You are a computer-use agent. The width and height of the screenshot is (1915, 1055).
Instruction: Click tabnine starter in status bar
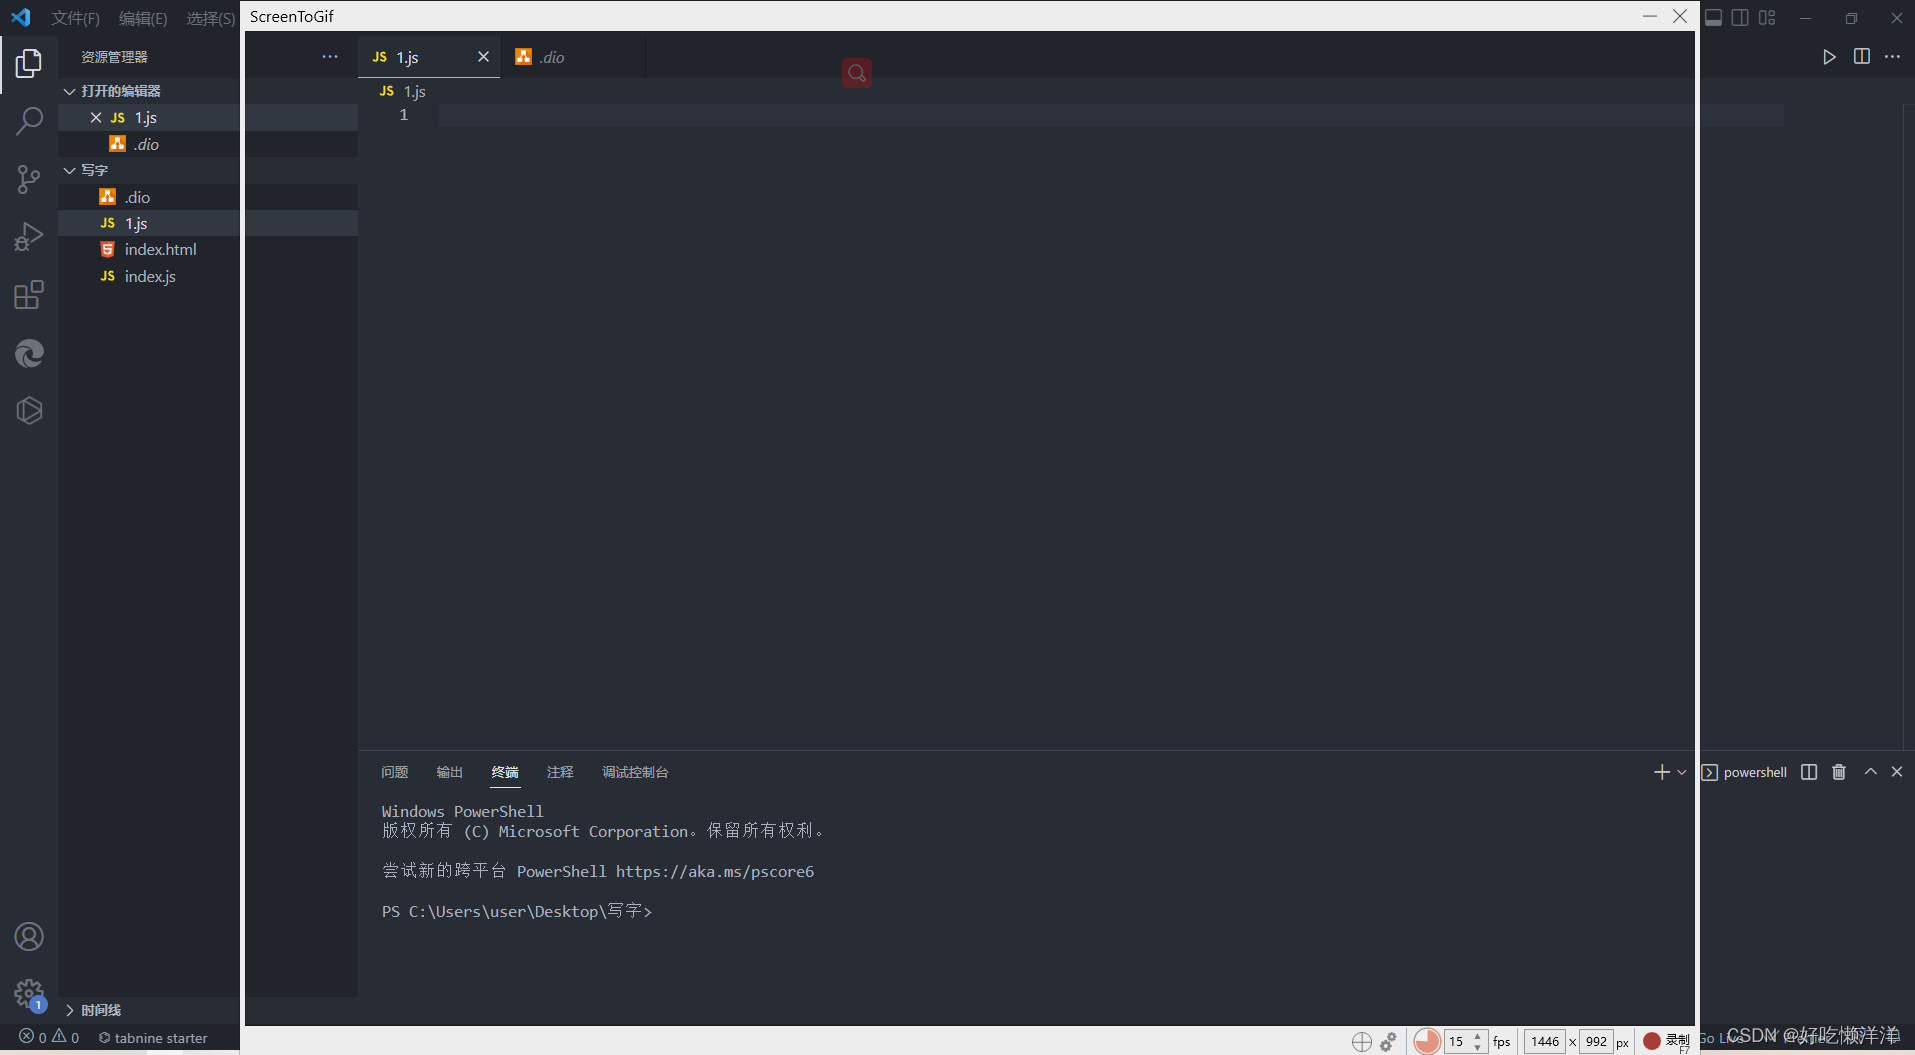pos(153,1038)
